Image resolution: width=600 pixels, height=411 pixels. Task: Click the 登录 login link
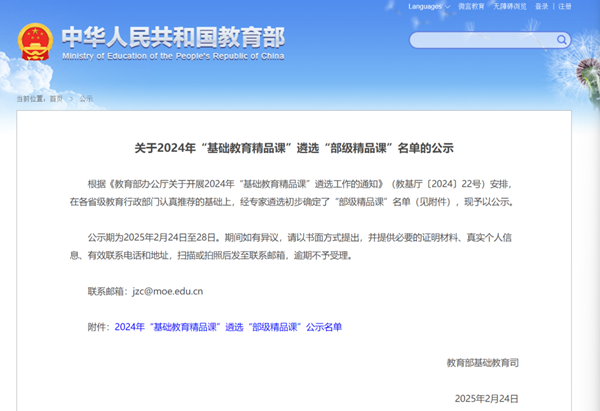click(541, 6)
